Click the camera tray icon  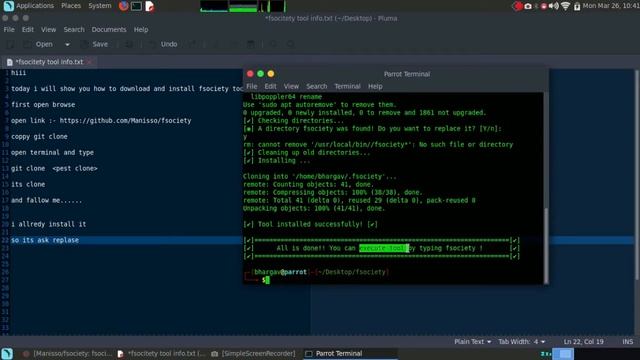[x=528, y=6]
